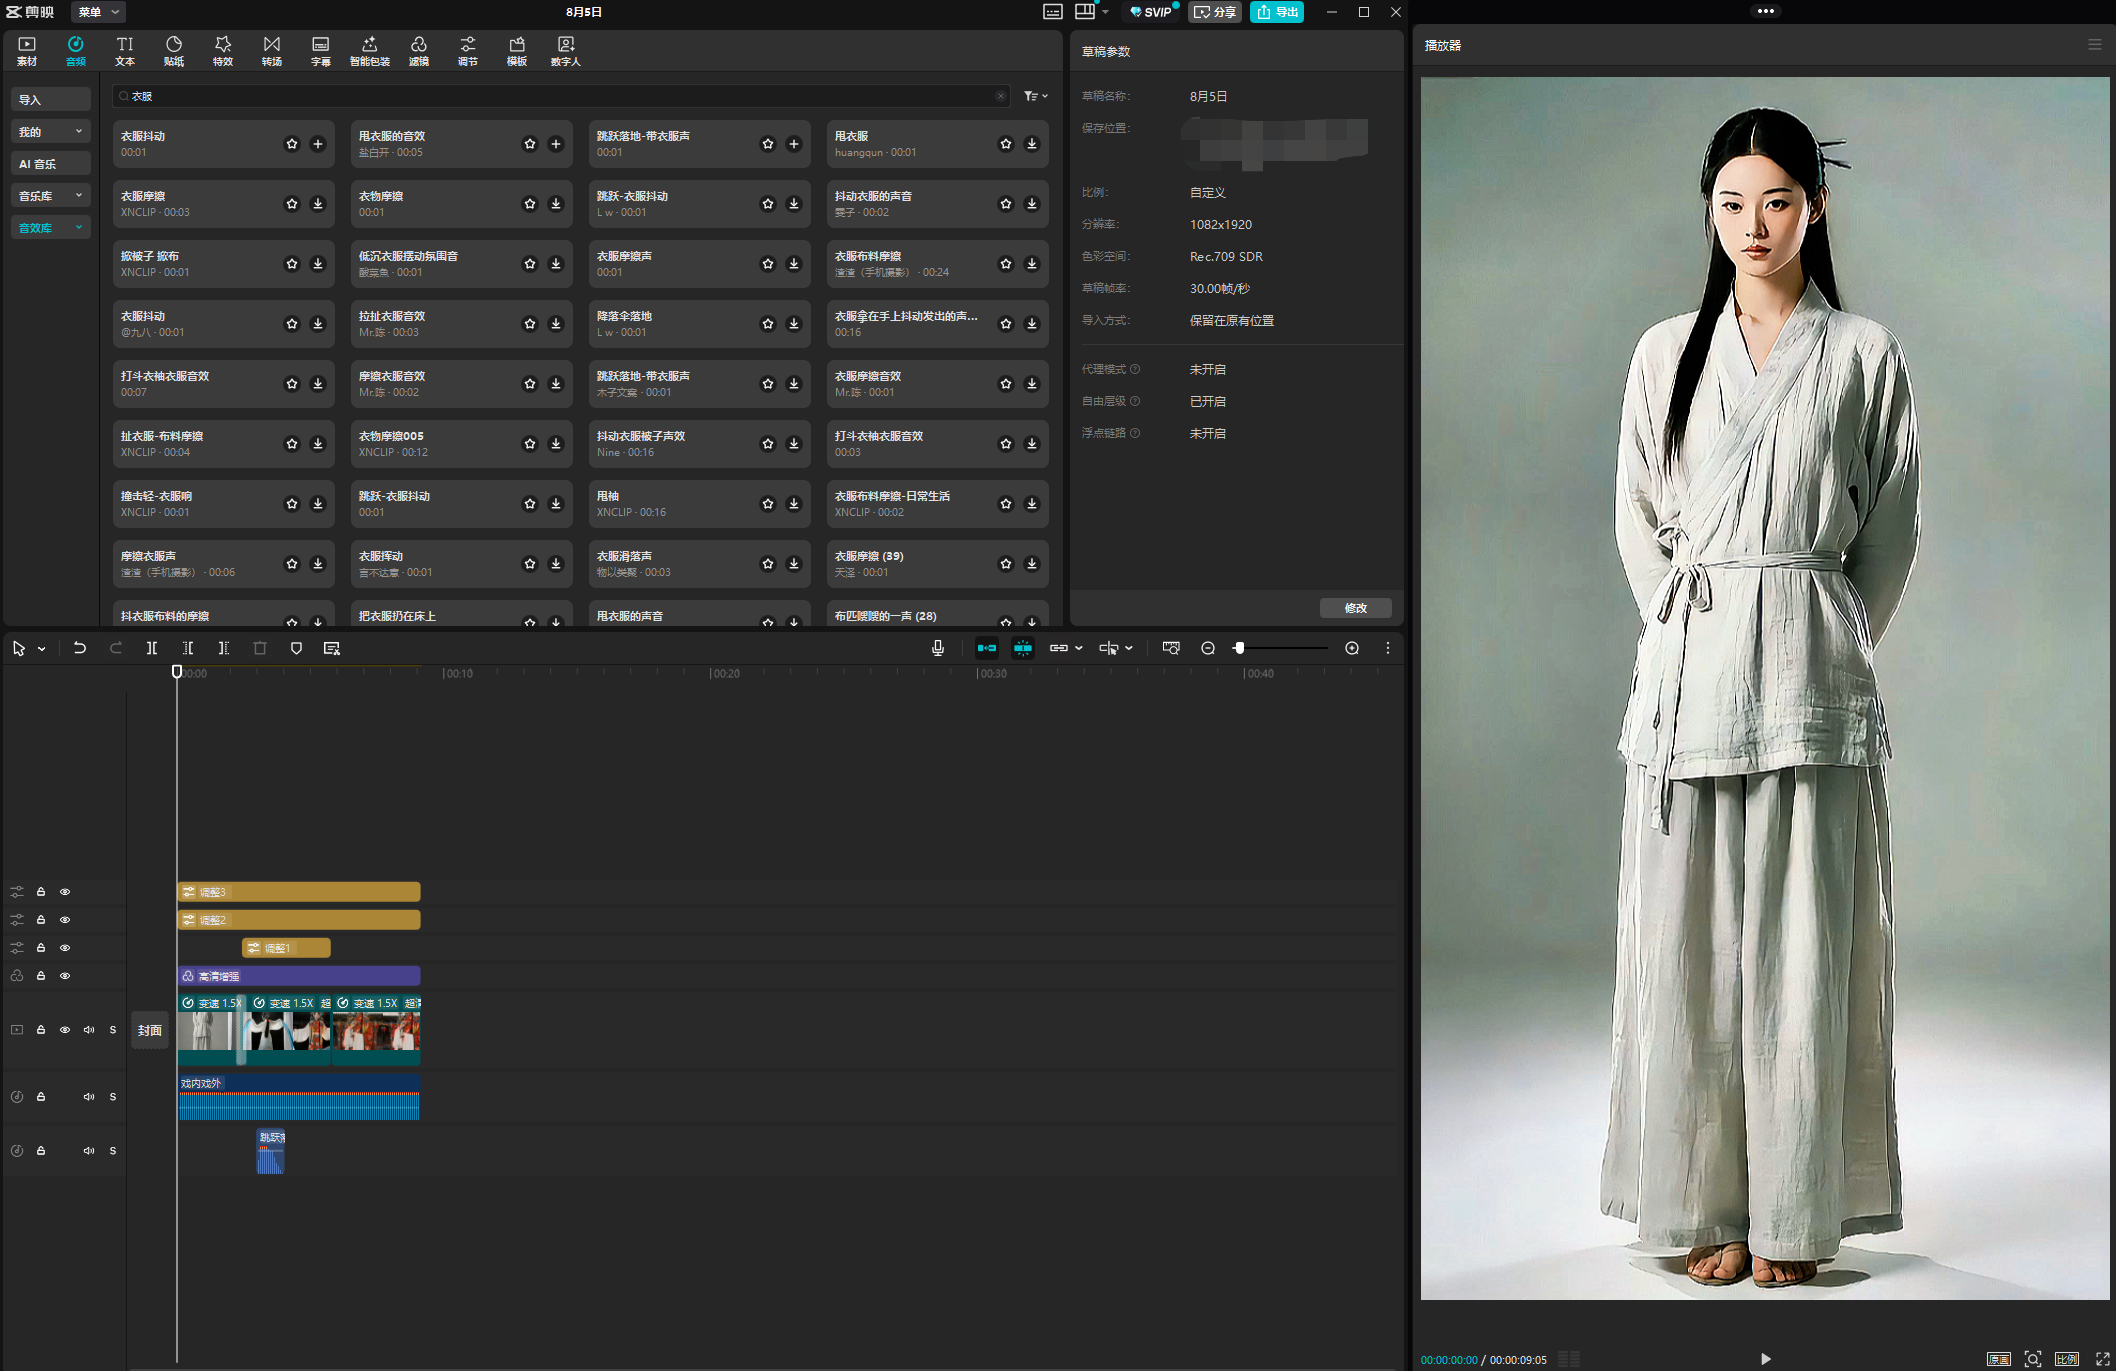Click the marker shield icon in timeline toolbar
This screenshot has width=2116, height=1371.
[296, 648]
